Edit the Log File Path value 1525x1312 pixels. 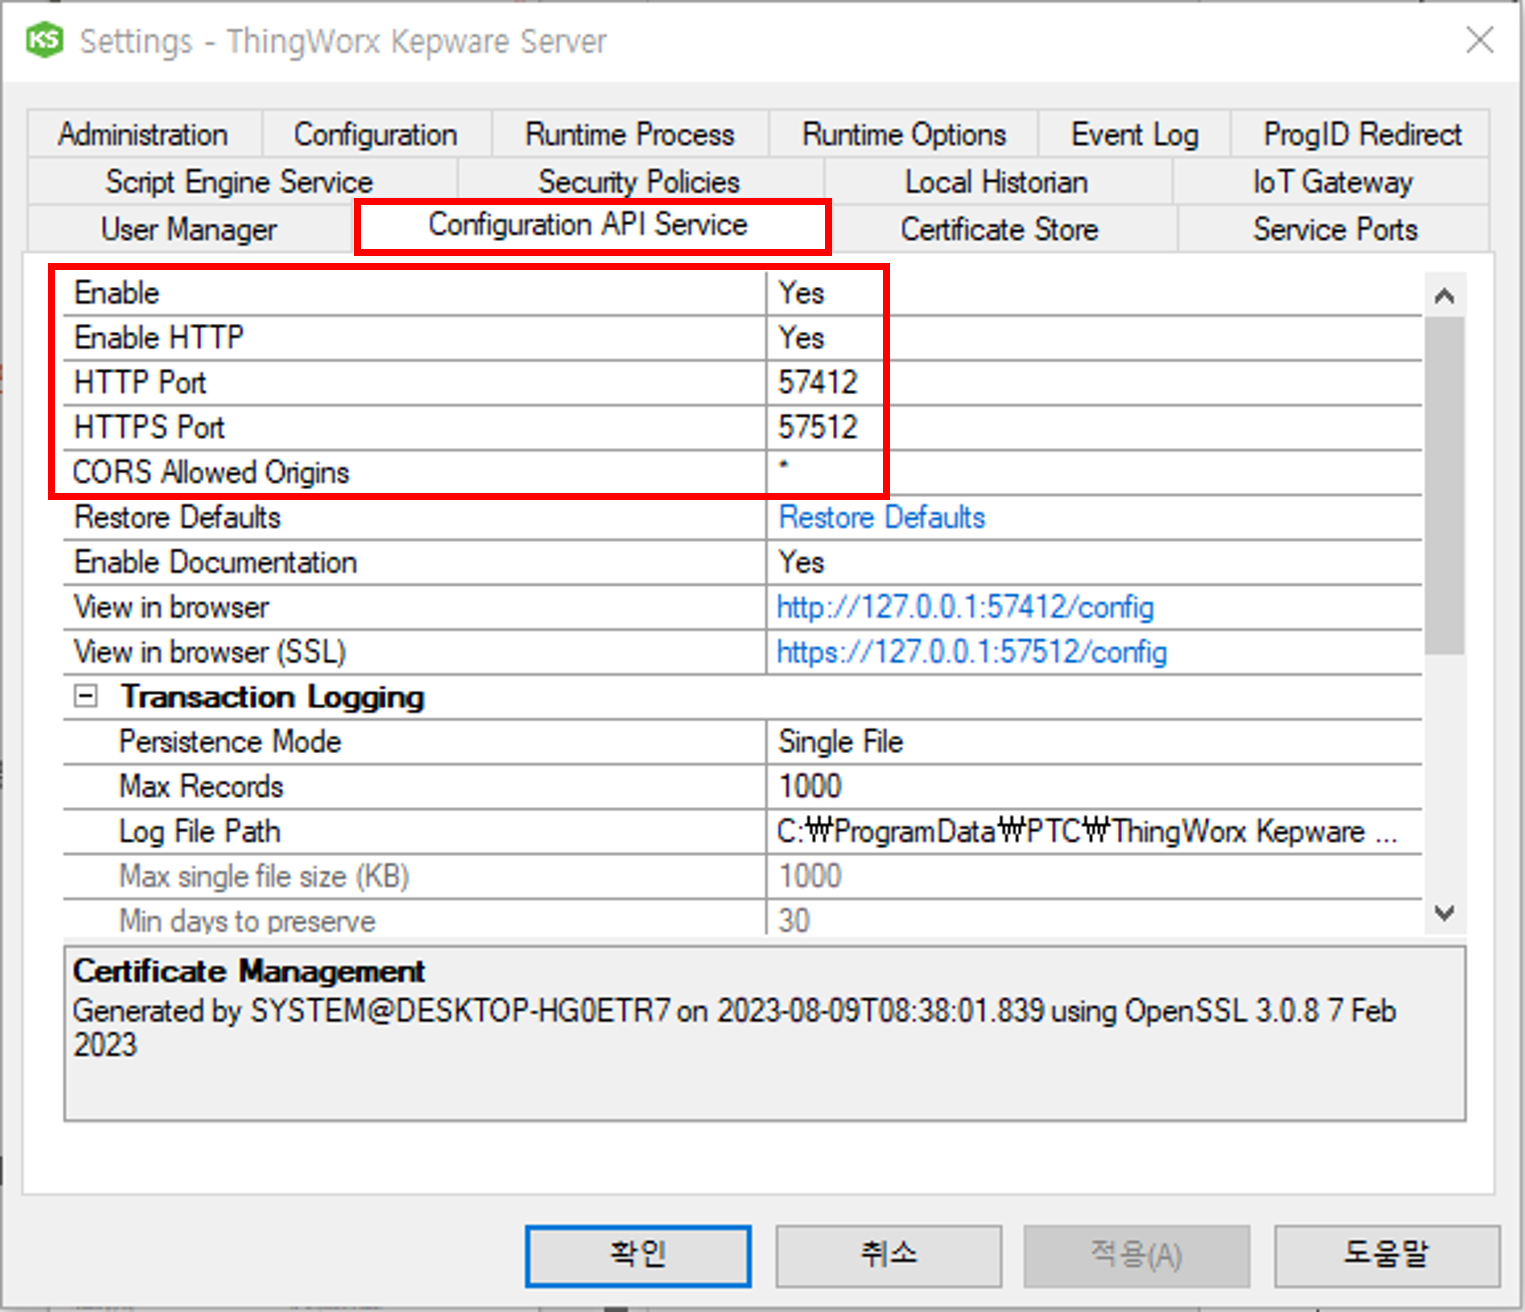(1094, 832)
